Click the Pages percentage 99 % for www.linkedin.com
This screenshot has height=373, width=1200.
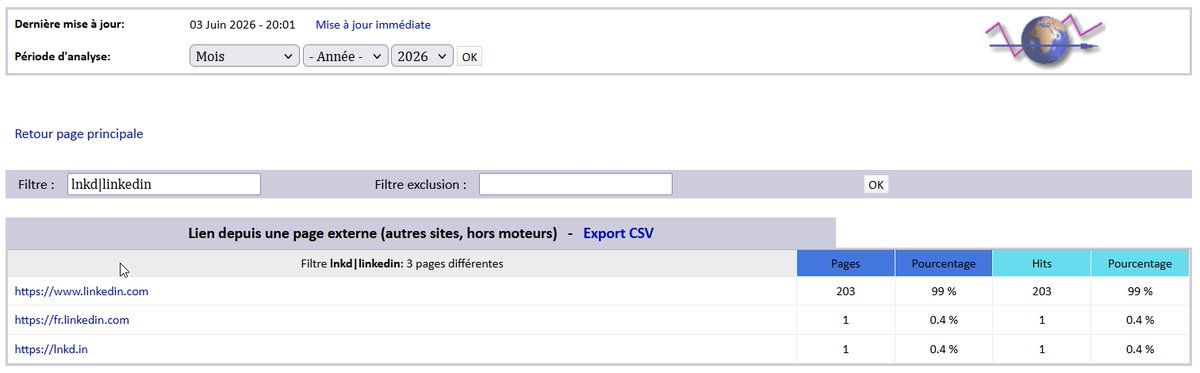pyautogui.click(x=944, y=291)
